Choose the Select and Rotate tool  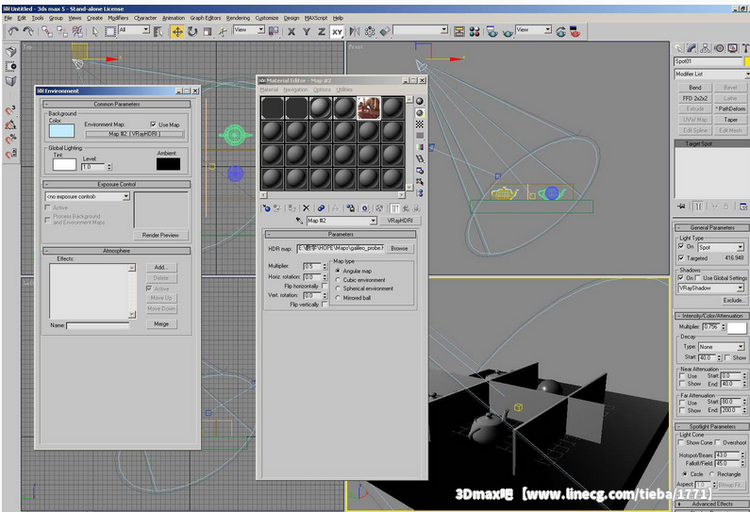coord(192,32)
